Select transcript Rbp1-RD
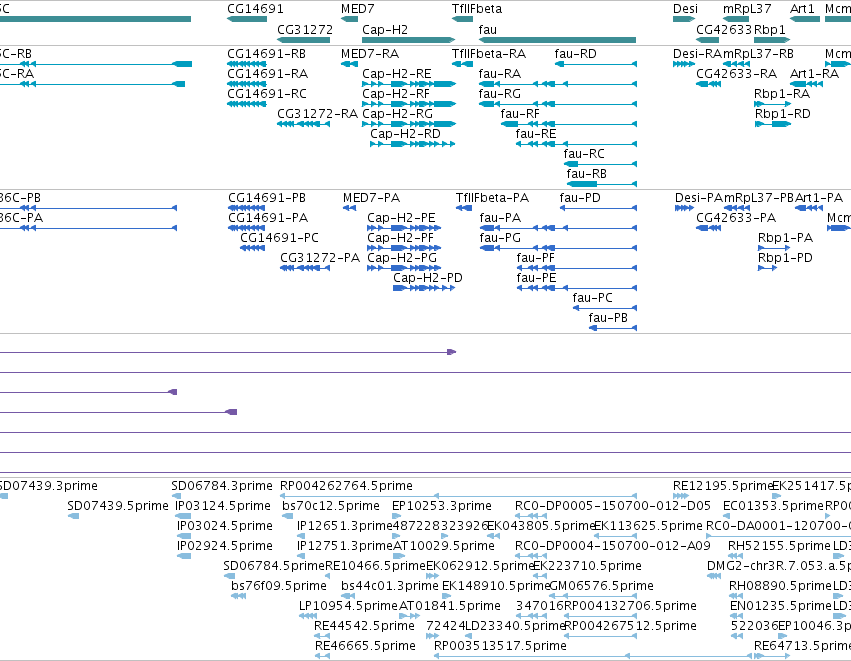 [x=772, y=124]
